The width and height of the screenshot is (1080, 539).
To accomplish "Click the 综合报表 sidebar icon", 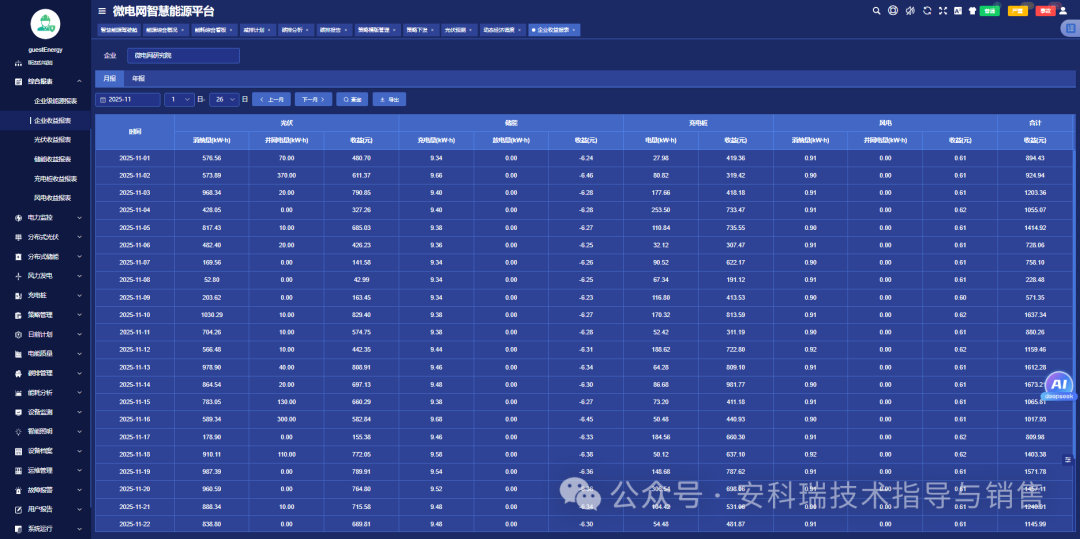I will point(19,81).
